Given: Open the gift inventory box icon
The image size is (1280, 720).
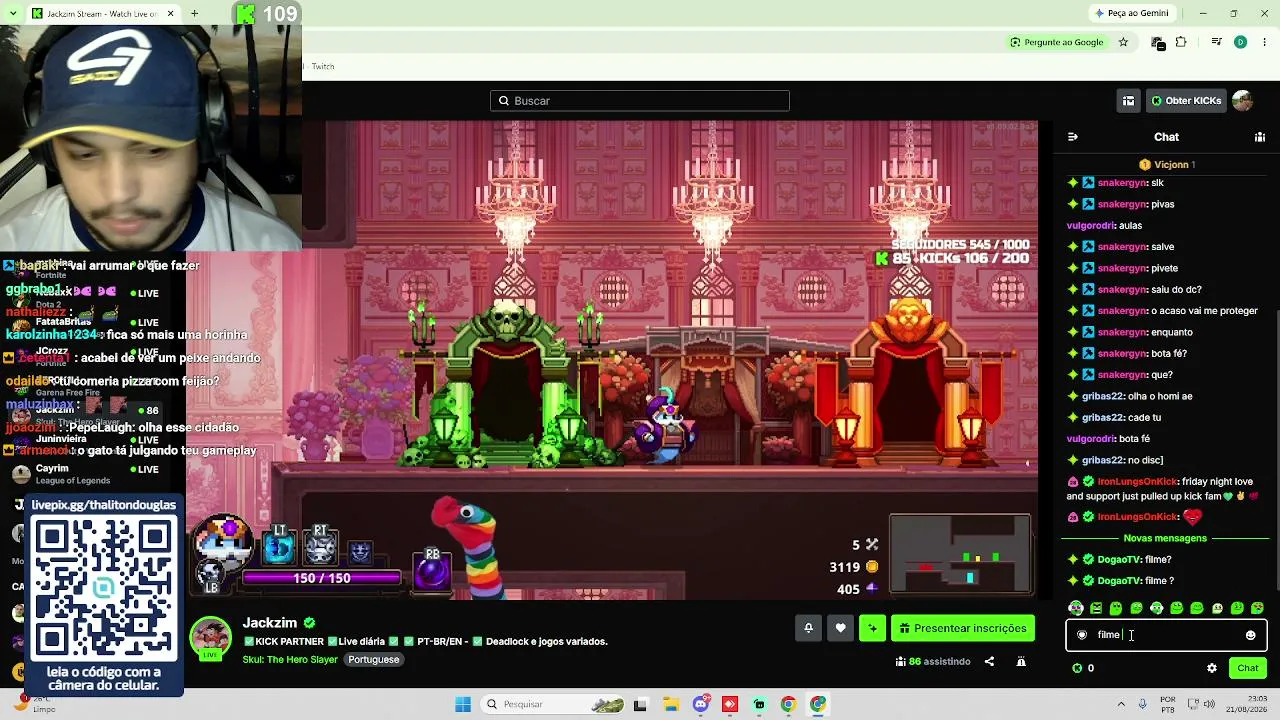Looking at the screenshot, I should pos(1128,101).
